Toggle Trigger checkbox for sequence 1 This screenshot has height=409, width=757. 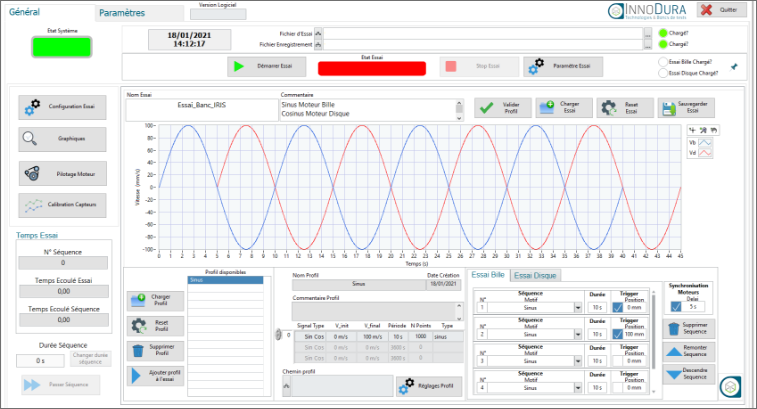[617, 308]
